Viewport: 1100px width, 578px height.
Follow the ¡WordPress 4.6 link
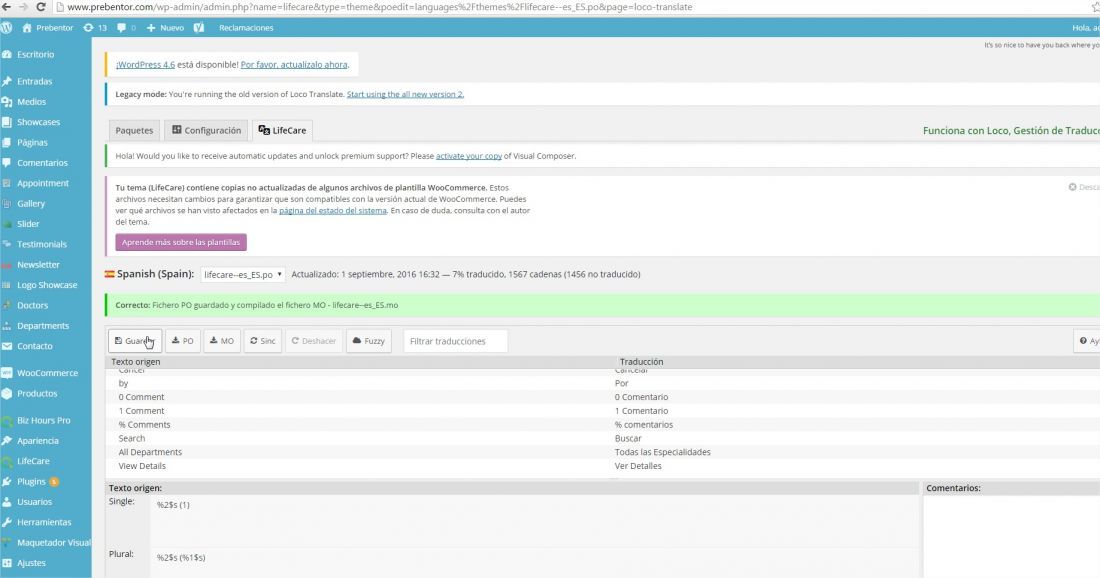[145, 65]
